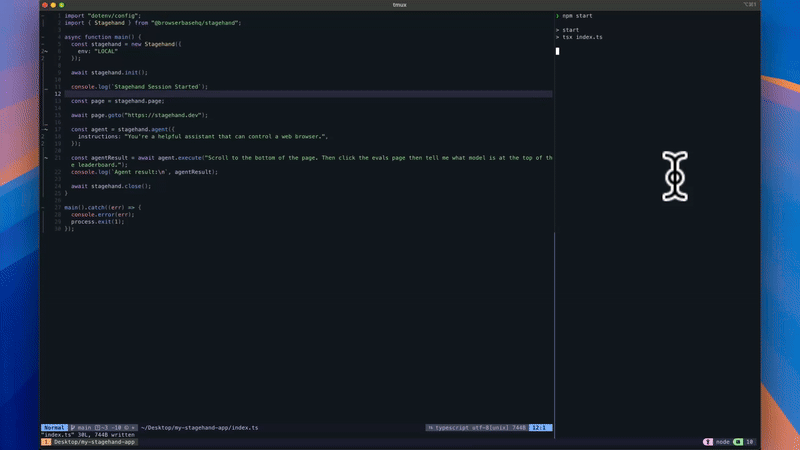
Task: Click the 'npm start' command line
Action: [577, 16]
